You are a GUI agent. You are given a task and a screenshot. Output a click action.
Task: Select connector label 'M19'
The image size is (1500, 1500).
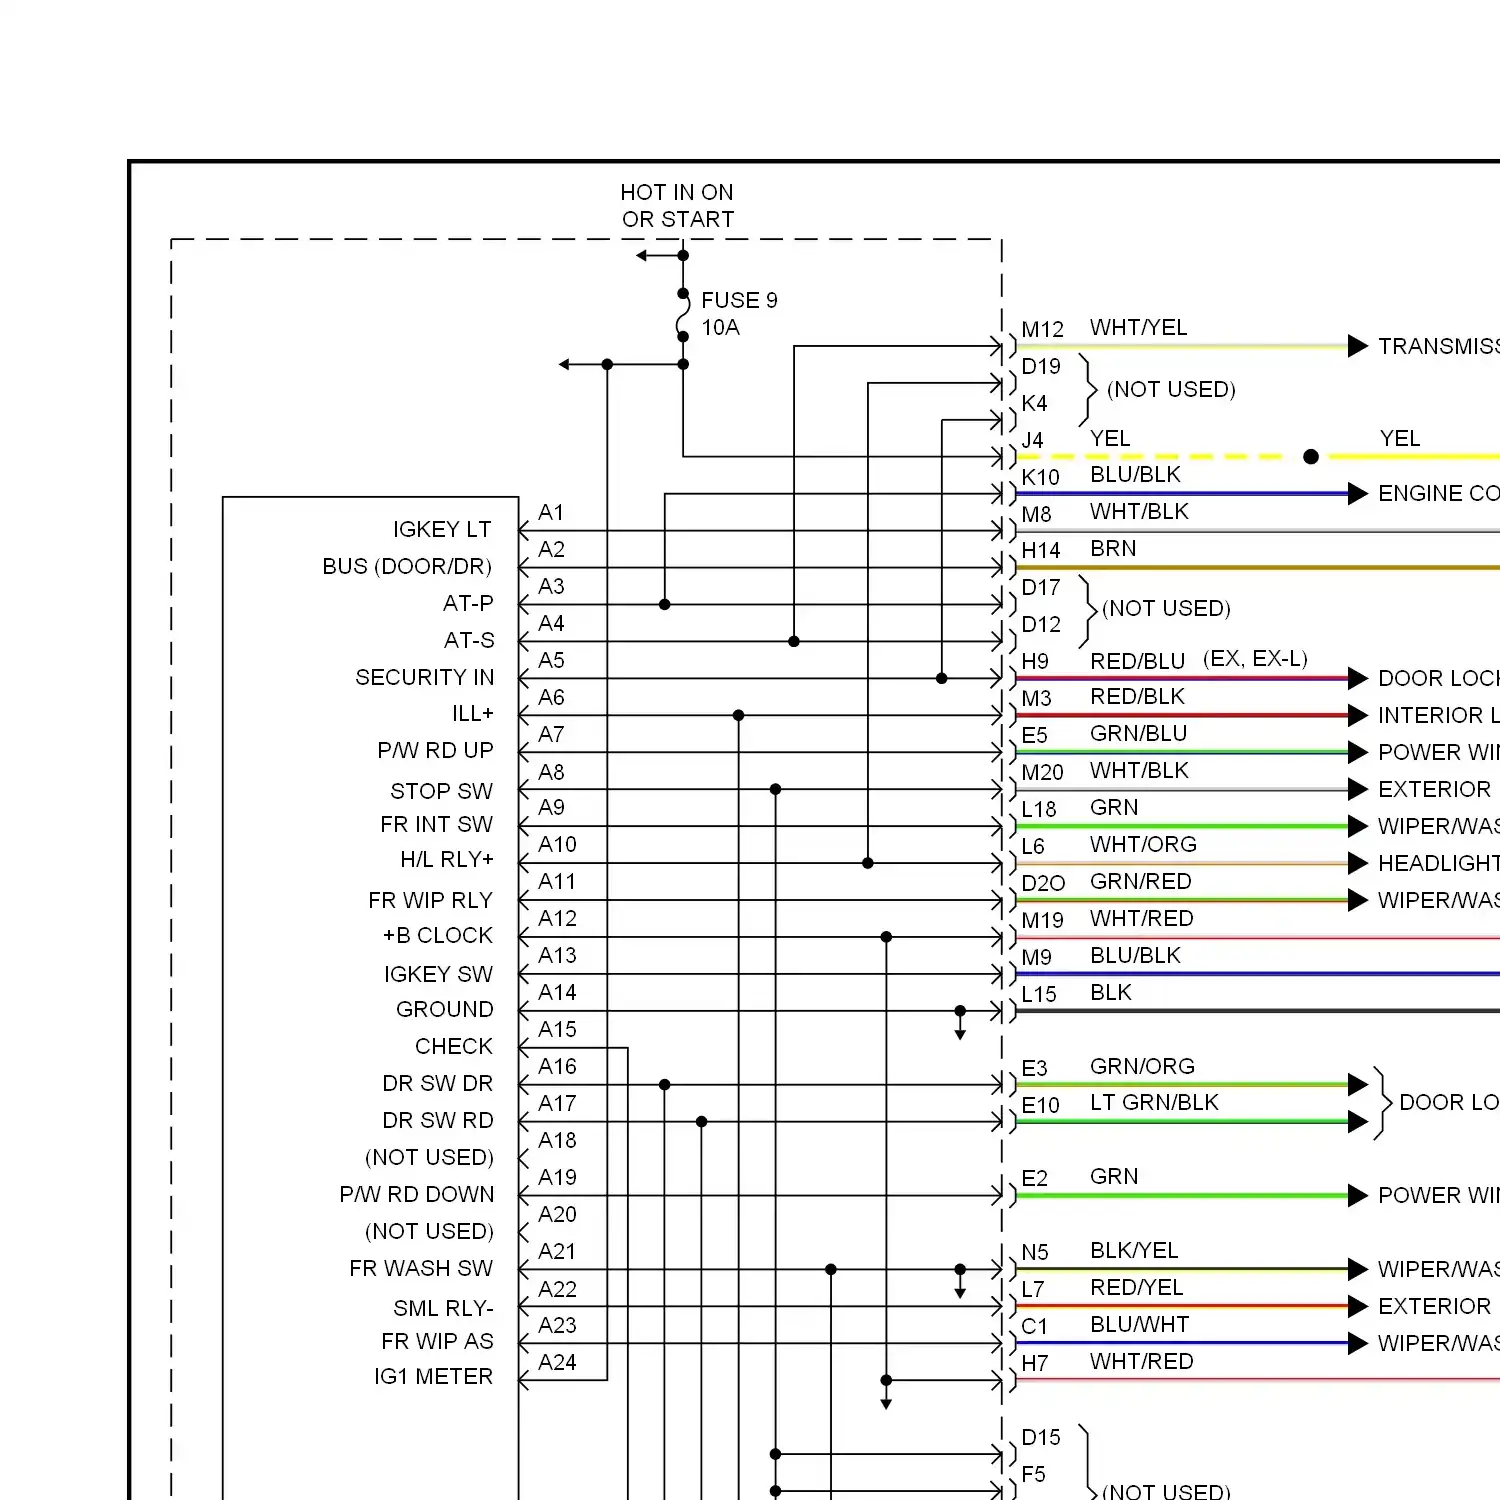(x=1042, y=920)
